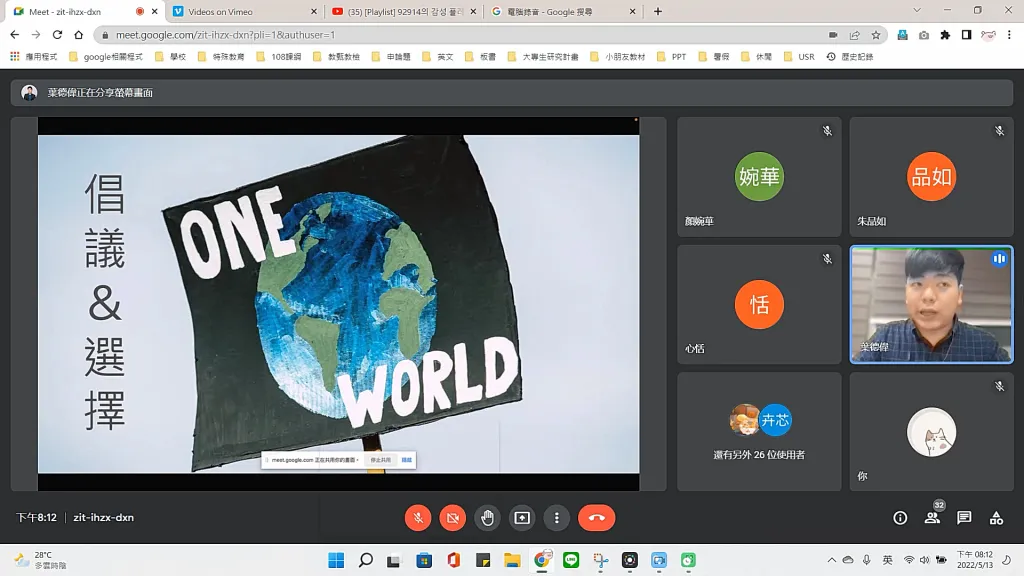Open the Meet activities panel
This screenshot has width=1024, height=576.
tap(996, 518)
